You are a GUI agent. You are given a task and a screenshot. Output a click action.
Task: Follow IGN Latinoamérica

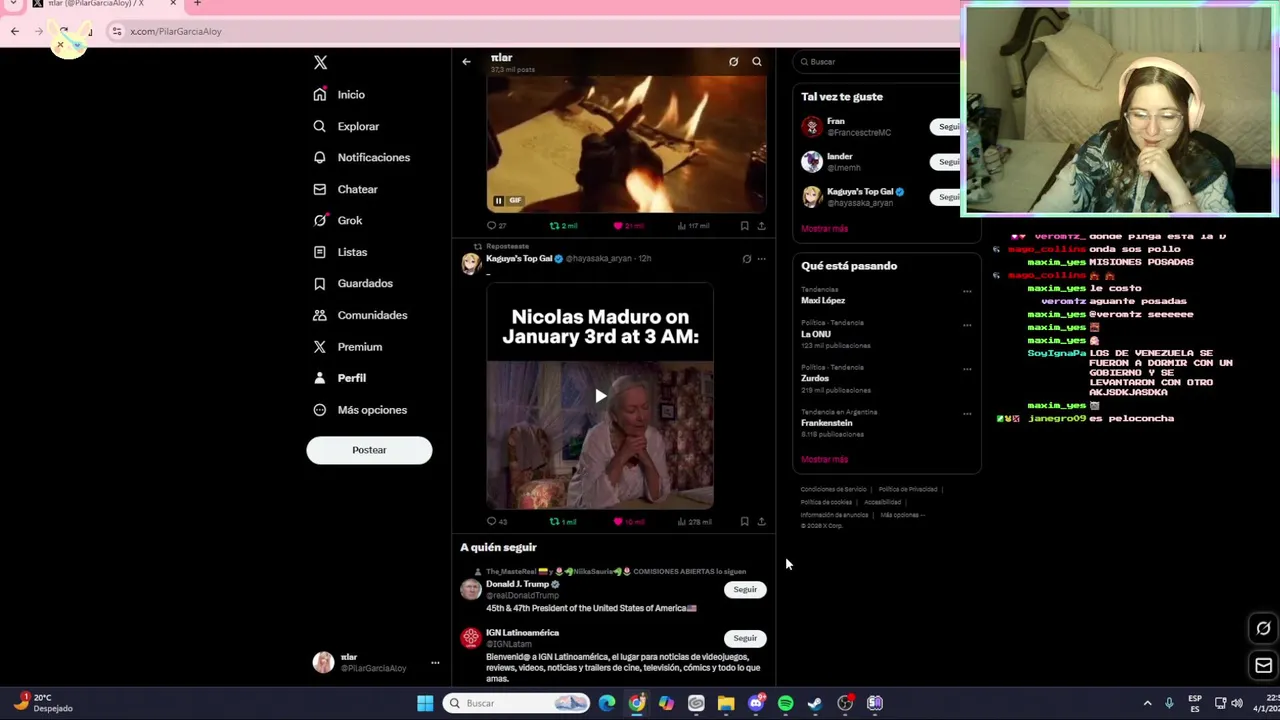(x=745, y=638)
